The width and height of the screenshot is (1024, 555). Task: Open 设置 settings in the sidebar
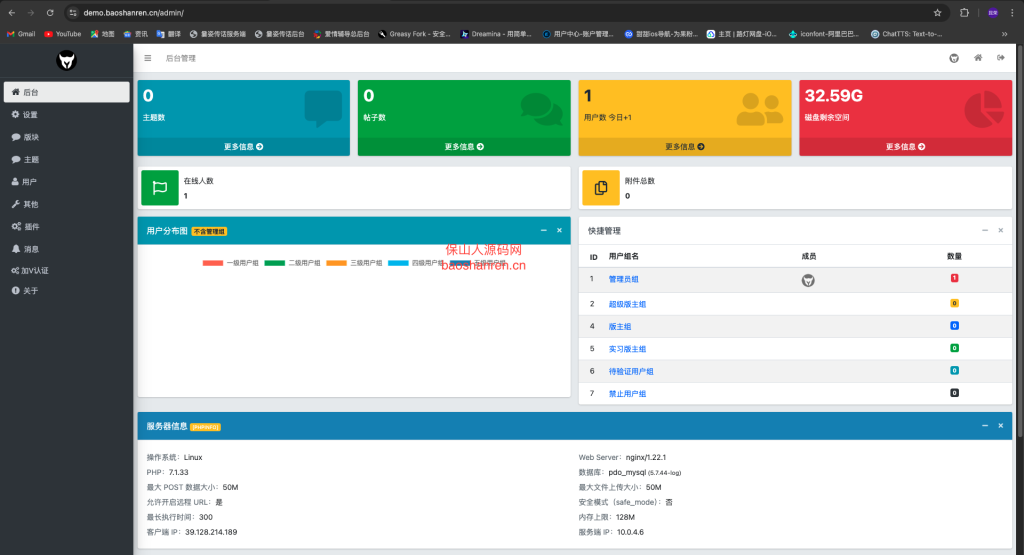67,114
